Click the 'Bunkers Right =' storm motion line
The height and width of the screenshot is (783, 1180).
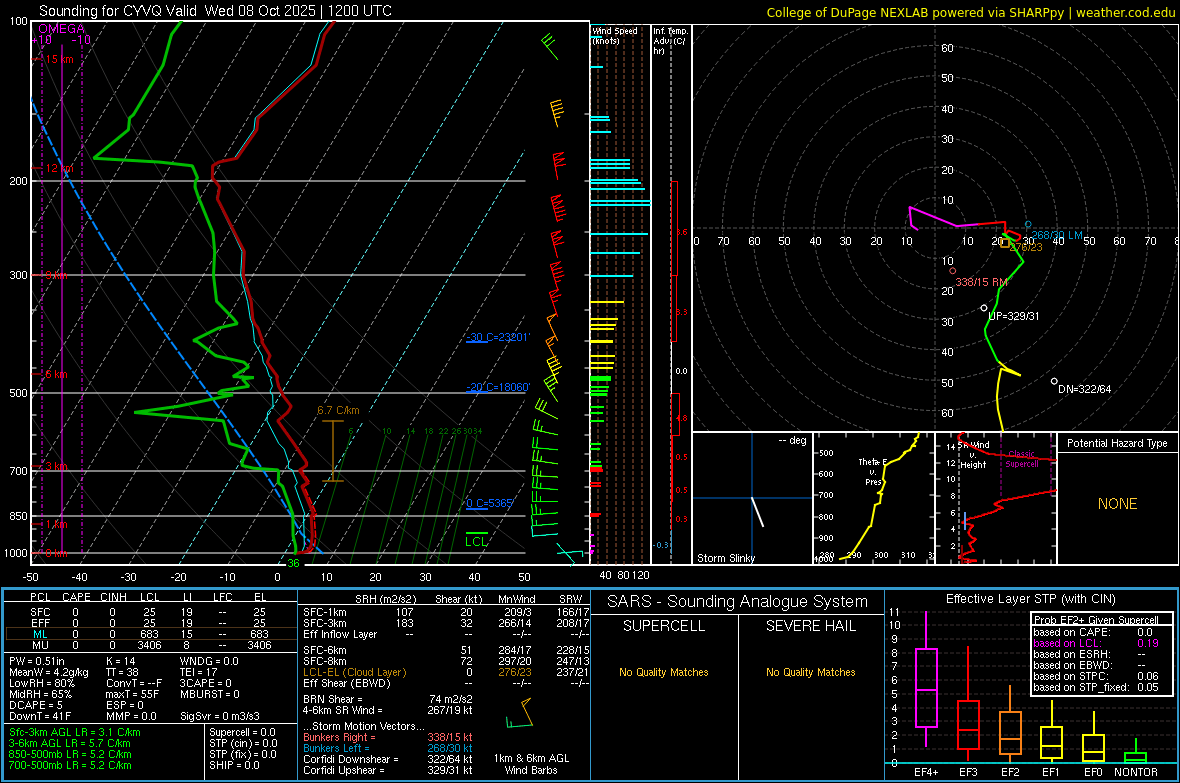pos(388,737)
